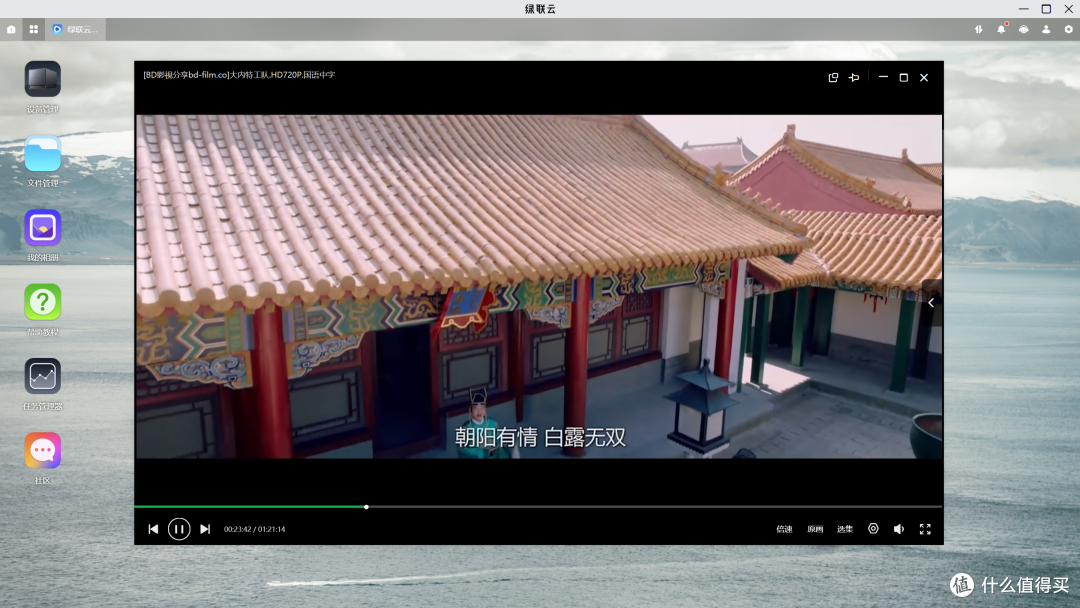Enter fullscreen mode
This screenshot has height=608, width=1080.
point(925,529)
